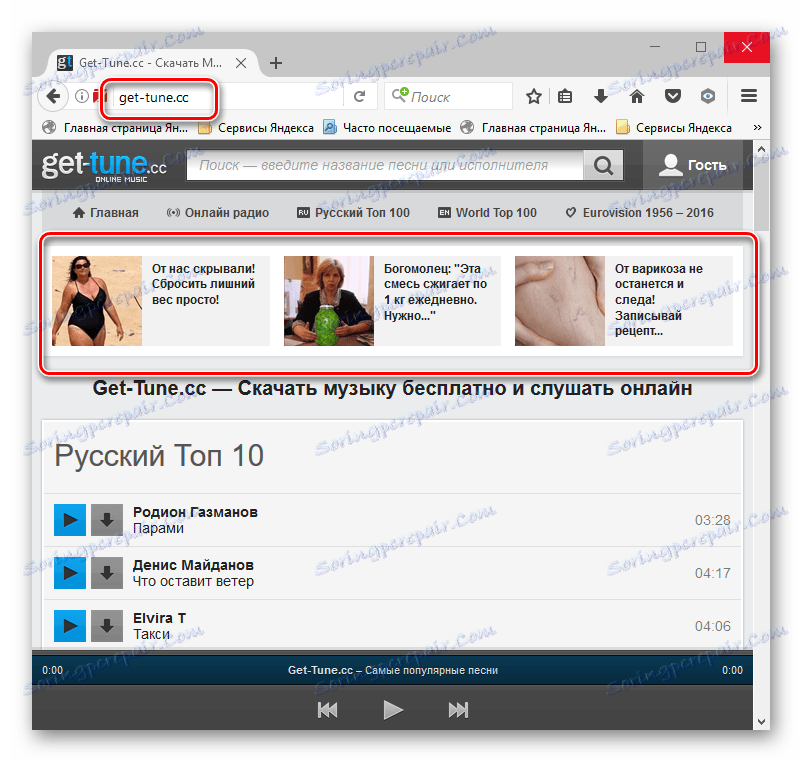Click hexagon eye extension icon
Screen dimensions: 802x762
tap(708, 96)
